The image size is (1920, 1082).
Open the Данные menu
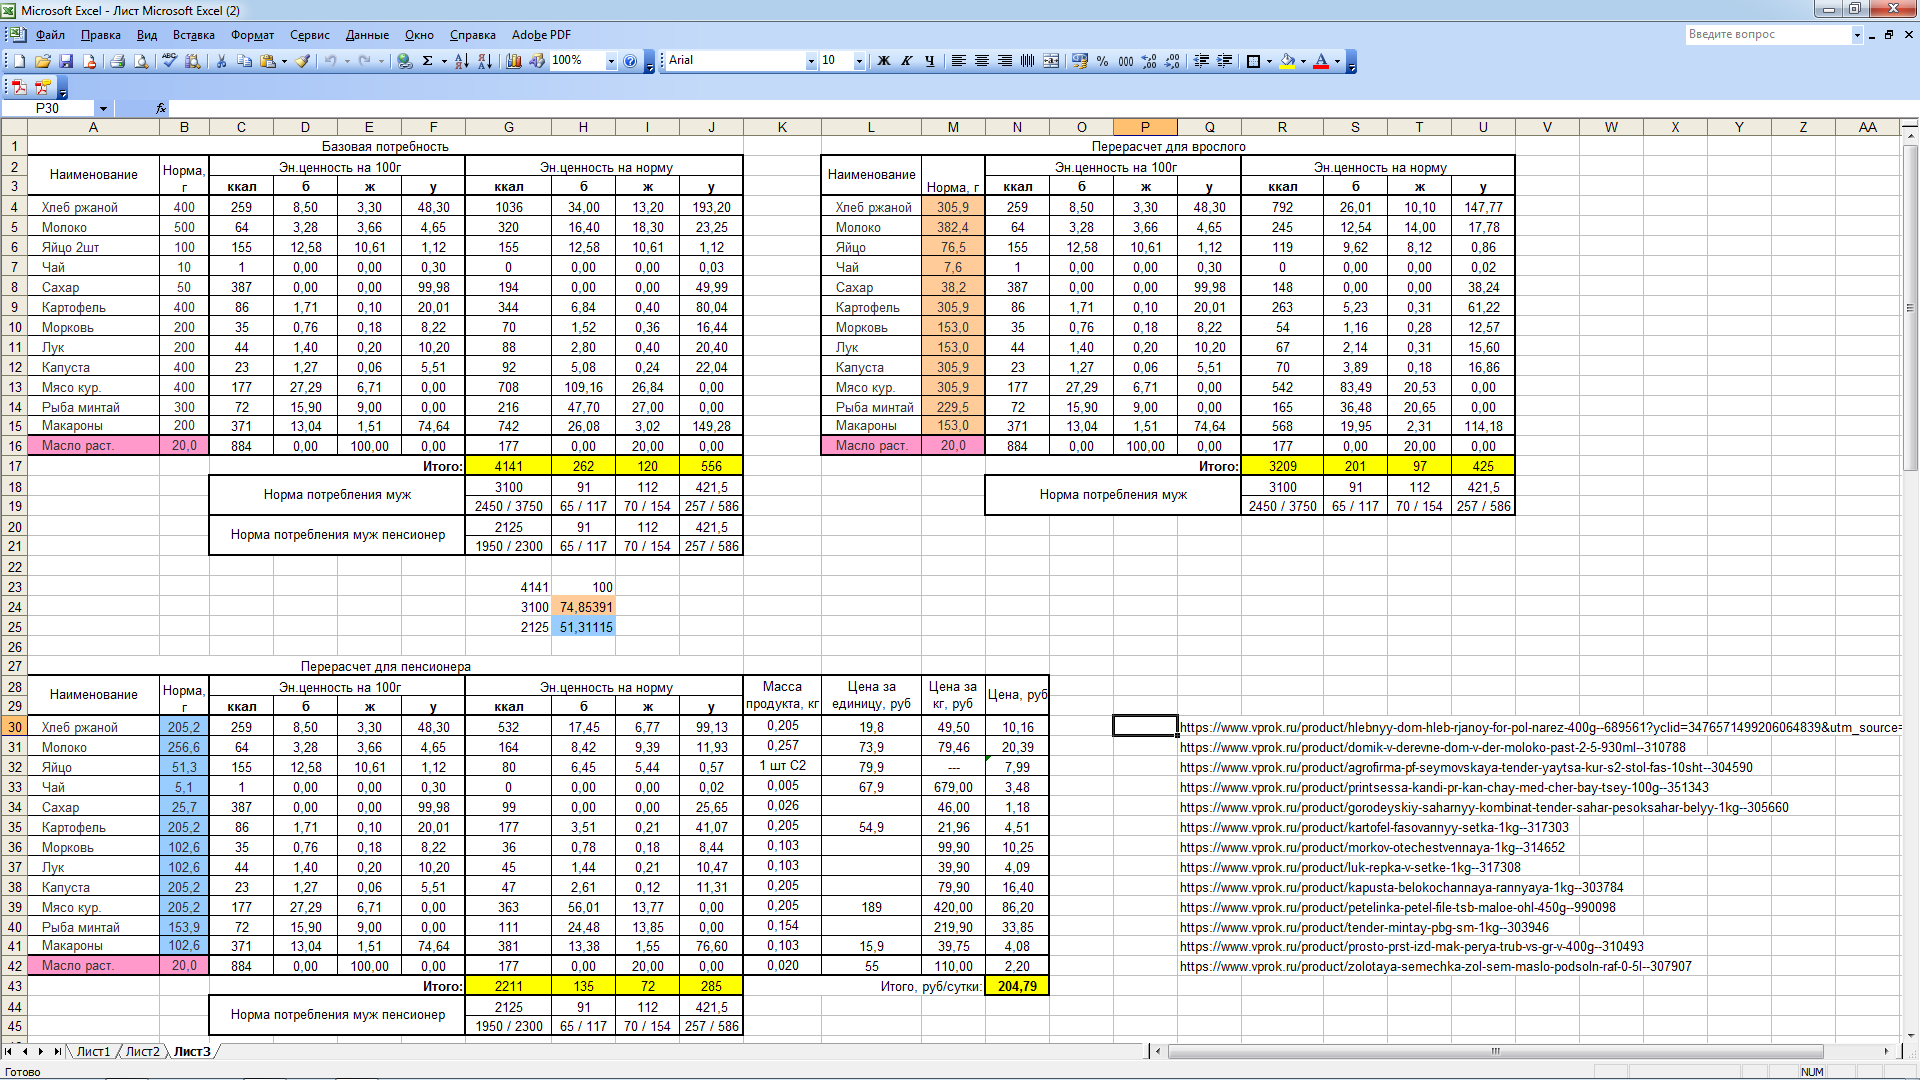click(367, 35)
